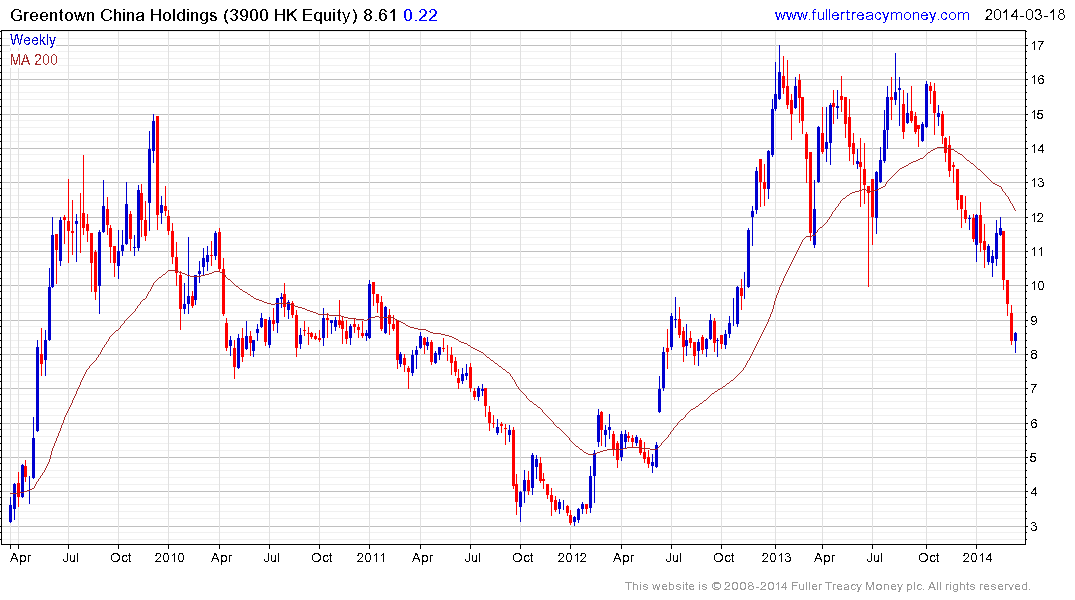This screenshot has height=600, width=1075.
Task: Click the price change value 0.22
Action: click(x=420, y=15)
